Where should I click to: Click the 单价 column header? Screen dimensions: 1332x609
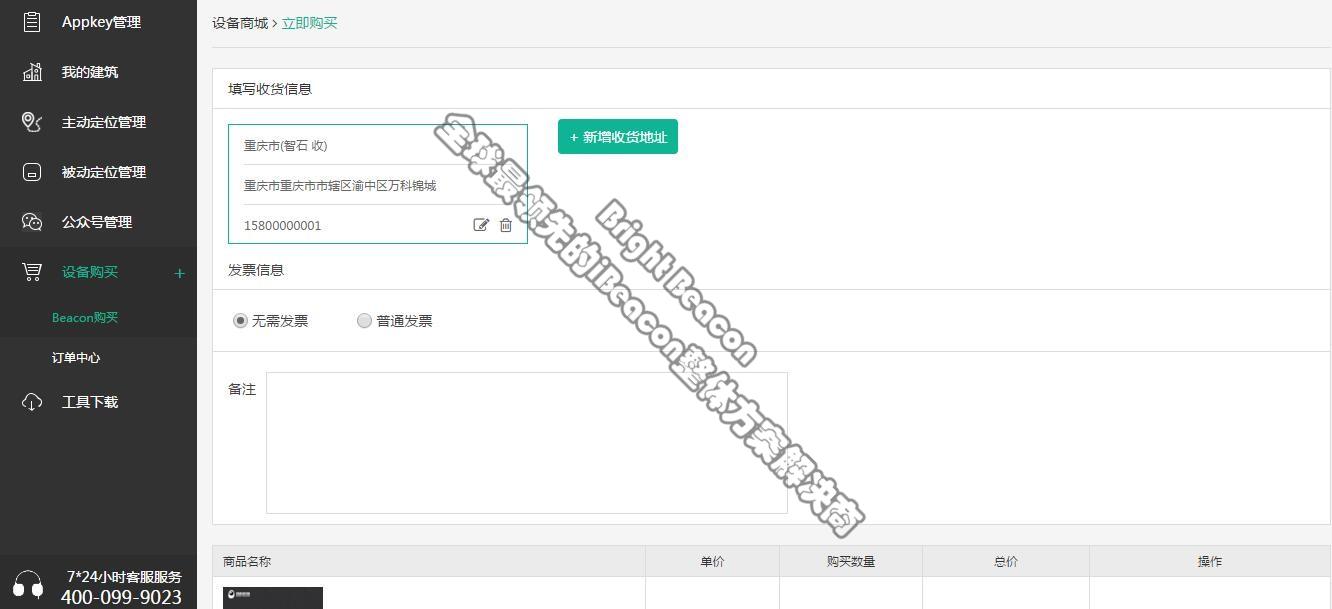coord(712,561)
